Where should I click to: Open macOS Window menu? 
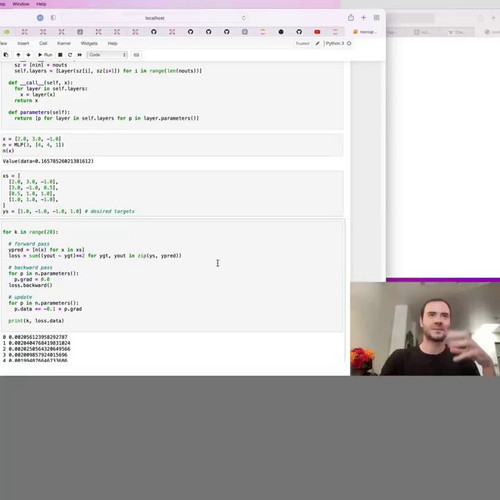(21, 4)
